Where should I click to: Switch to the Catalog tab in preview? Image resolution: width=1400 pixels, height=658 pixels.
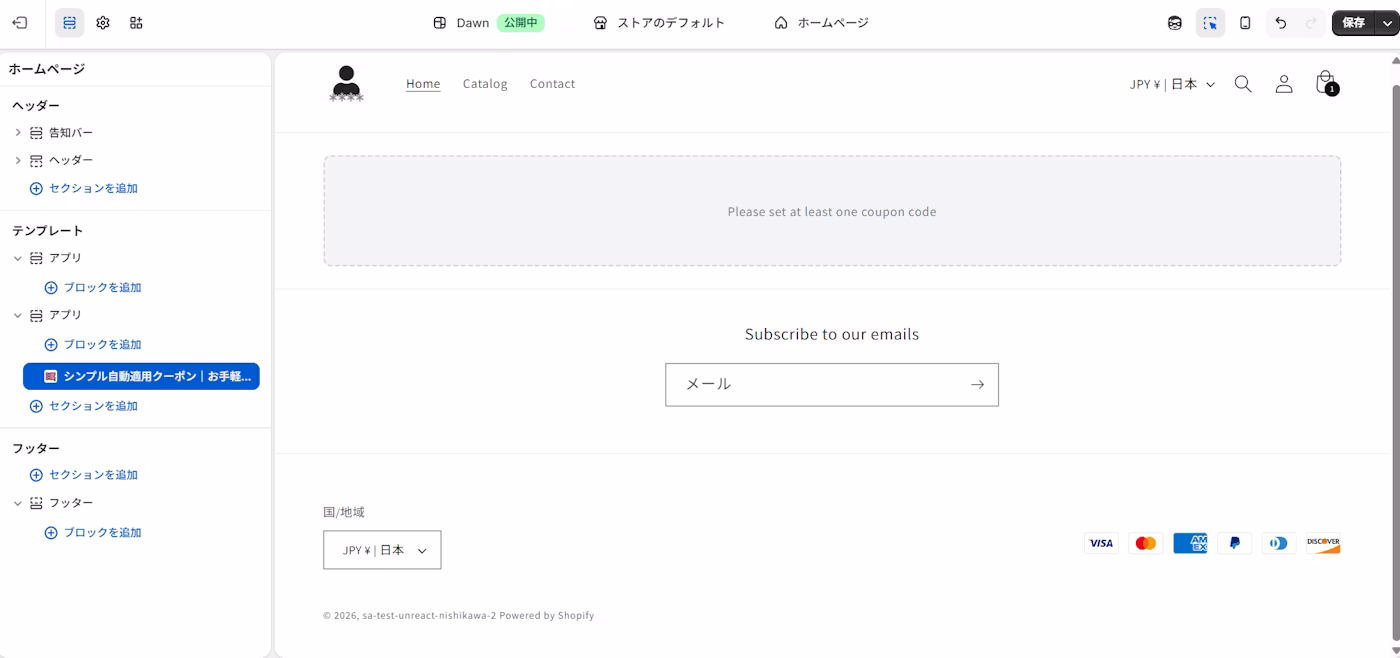coord(485,83)
